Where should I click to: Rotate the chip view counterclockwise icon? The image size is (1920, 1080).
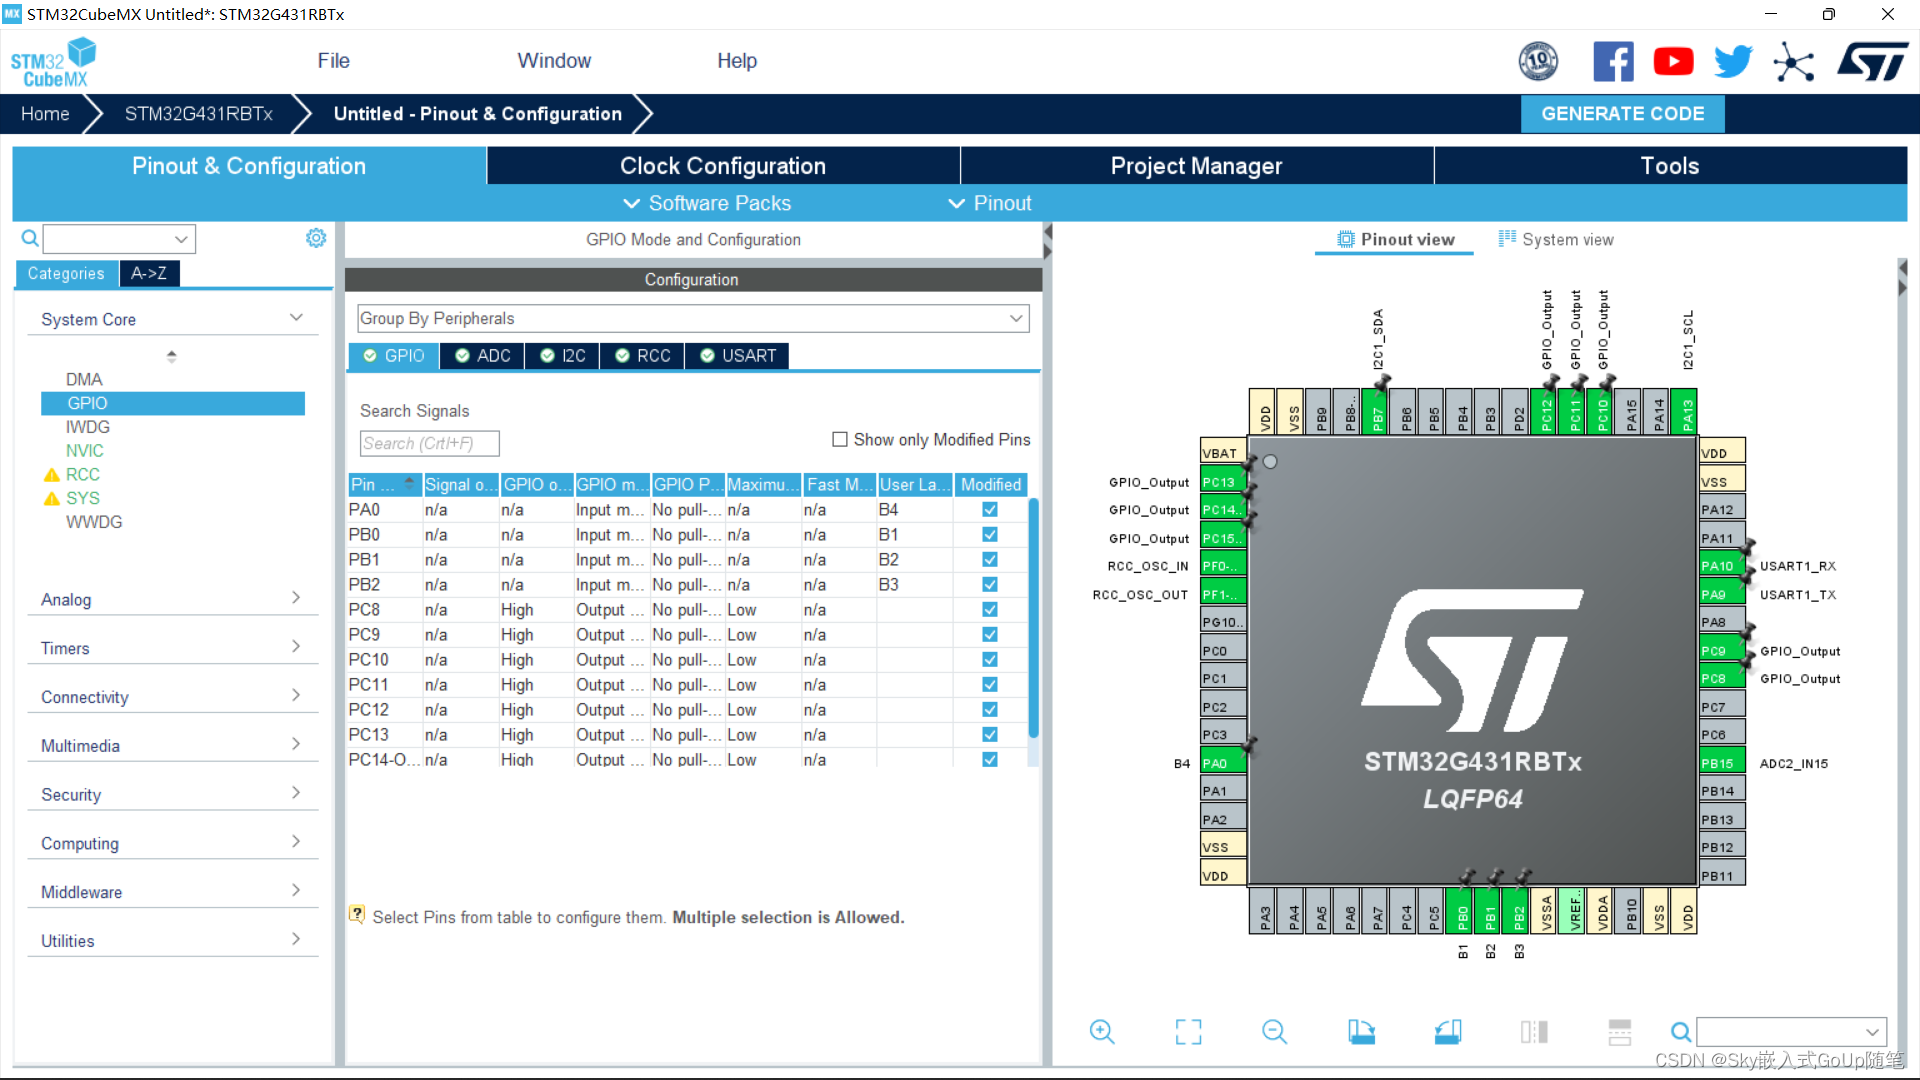1448,1032
